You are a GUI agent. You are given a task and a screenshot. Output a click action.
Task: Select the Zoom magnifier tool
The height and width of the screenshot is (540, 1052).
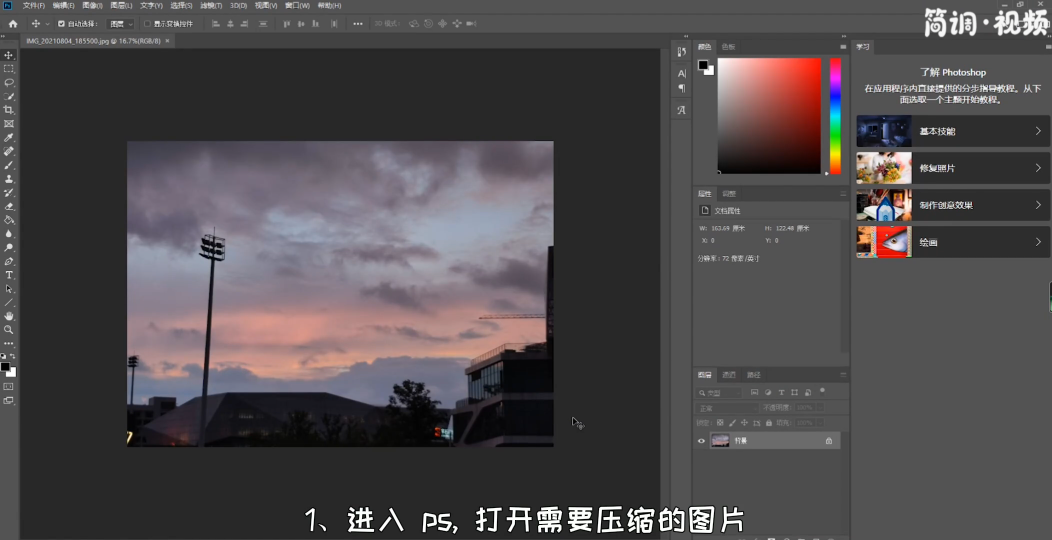tap(9, 329)
